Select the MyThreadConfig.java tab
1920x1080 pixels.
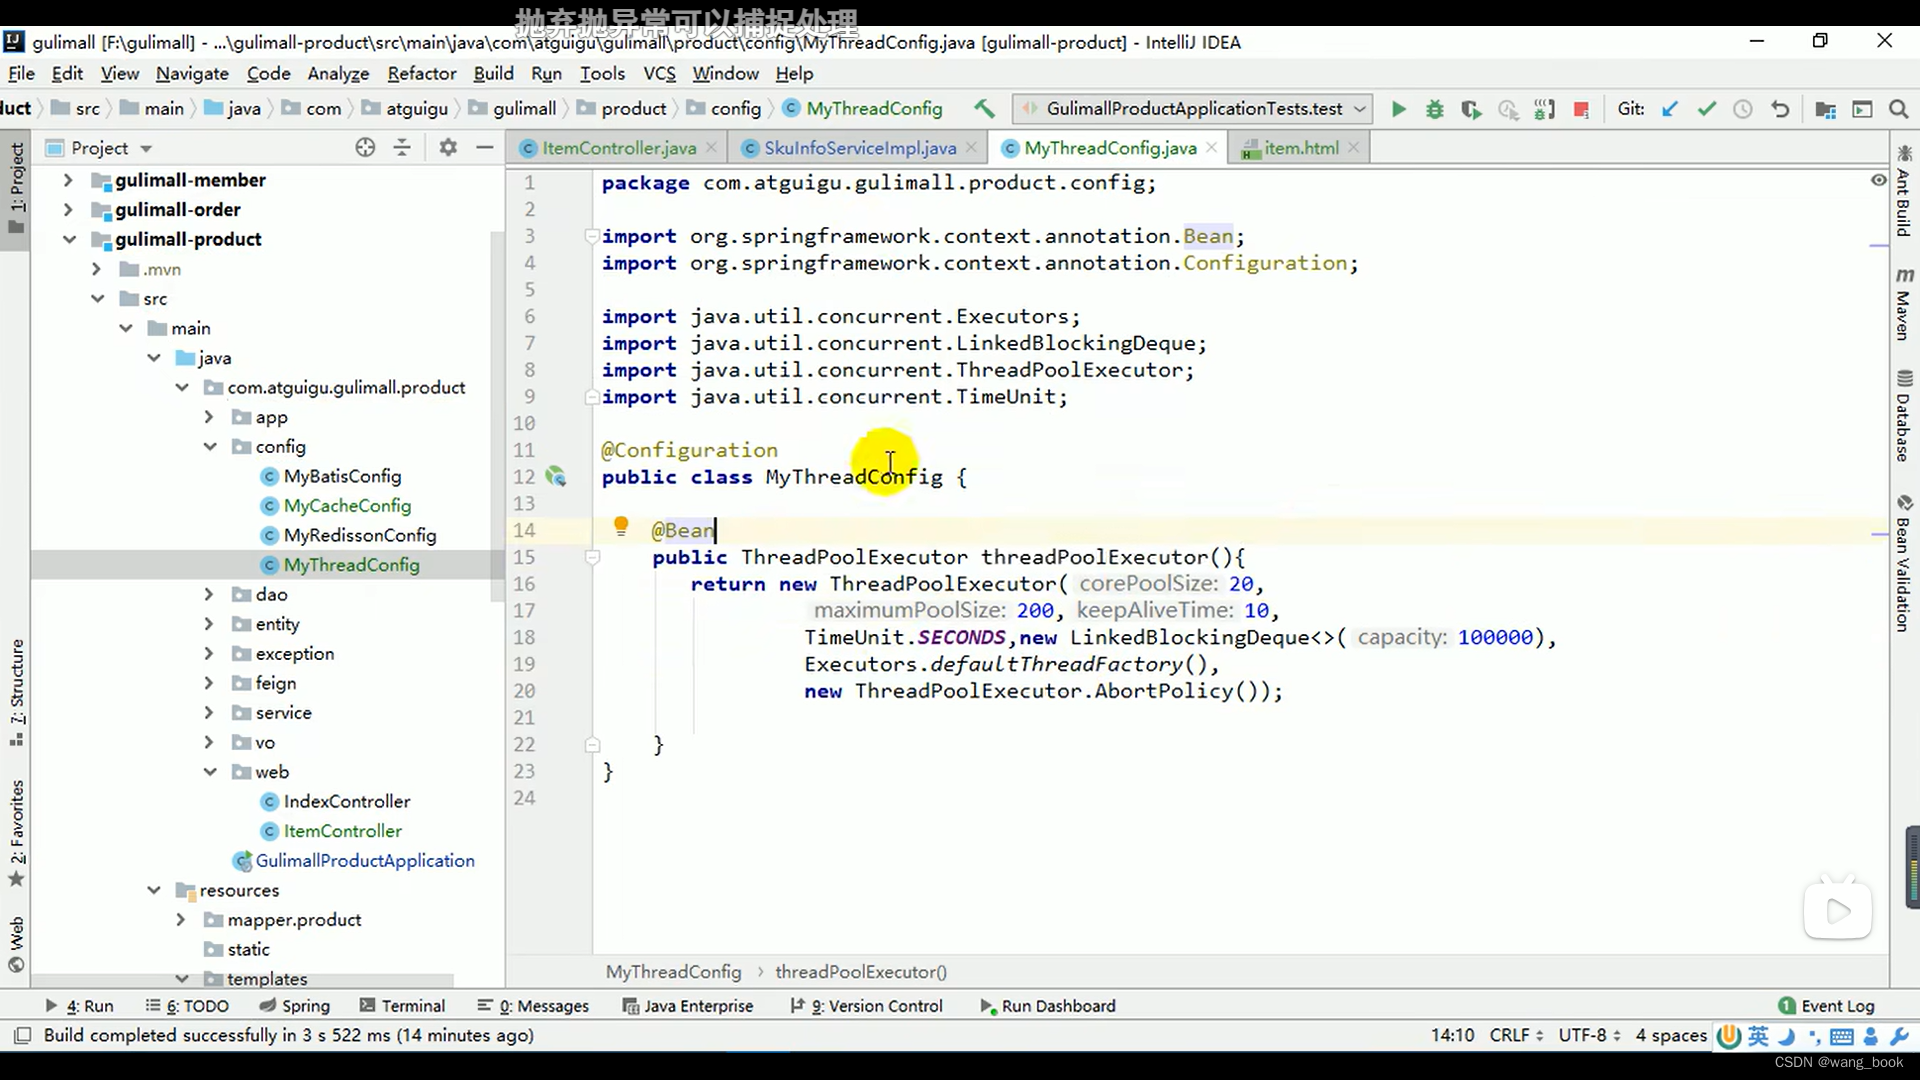pyautogui.click(x=1110, y=148)
